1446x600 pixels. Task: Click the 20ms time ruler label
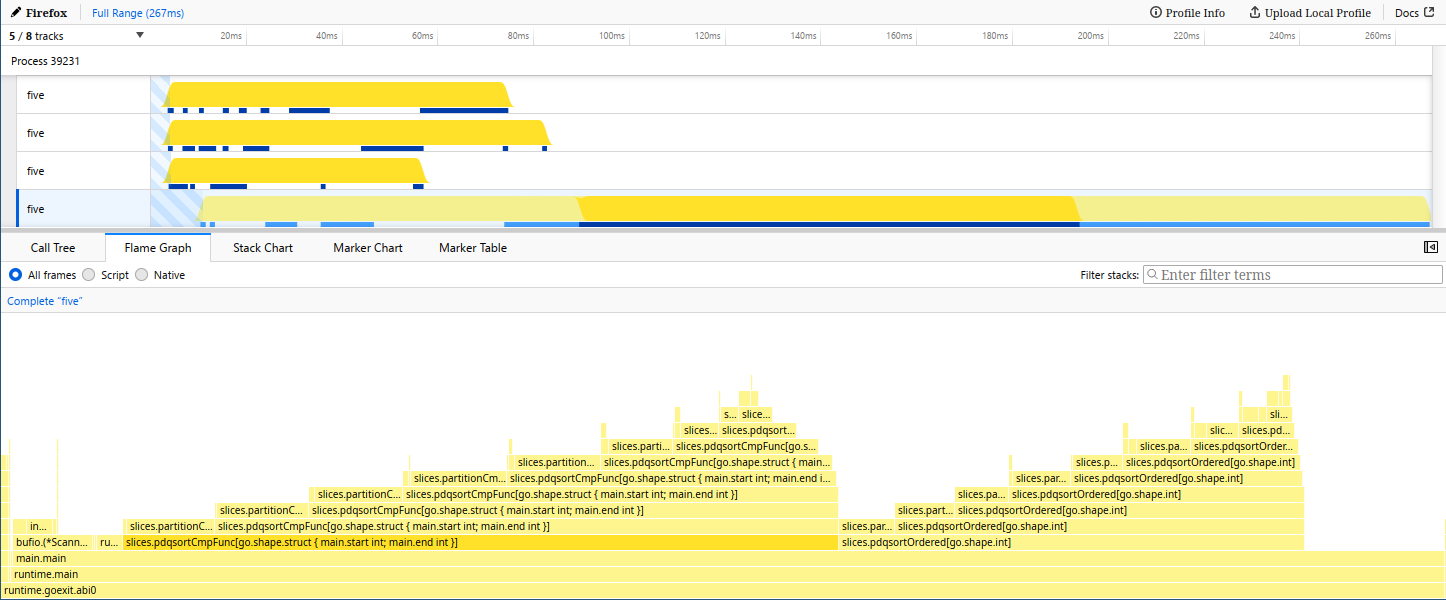pyautogui.click(x=231, y=36)
